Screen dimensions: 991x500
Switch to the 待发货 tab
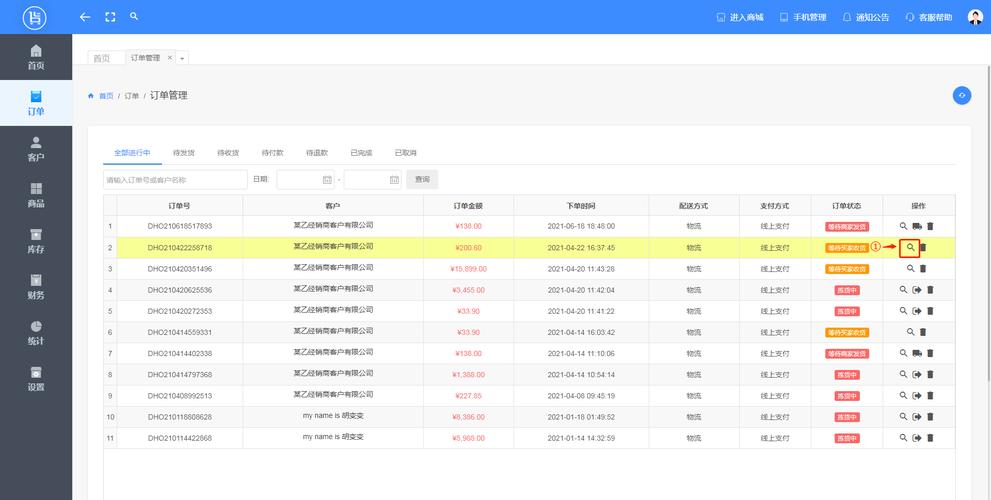click(x=184, y=153)
